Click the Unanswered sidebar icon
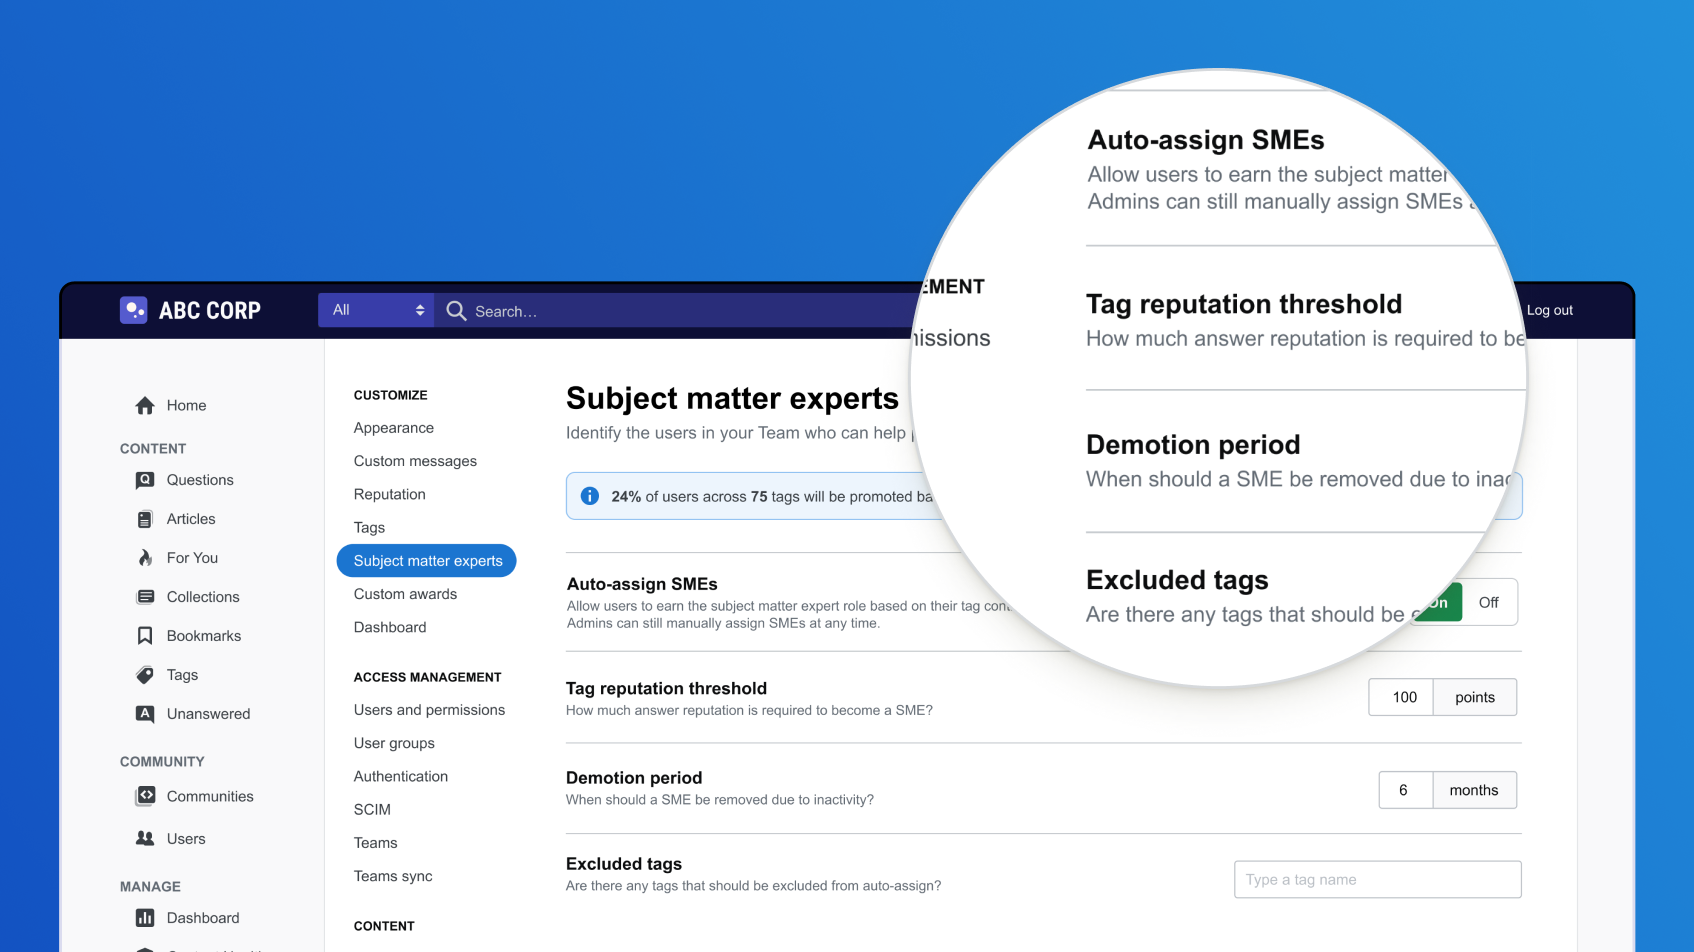 [x=145, y=714]
